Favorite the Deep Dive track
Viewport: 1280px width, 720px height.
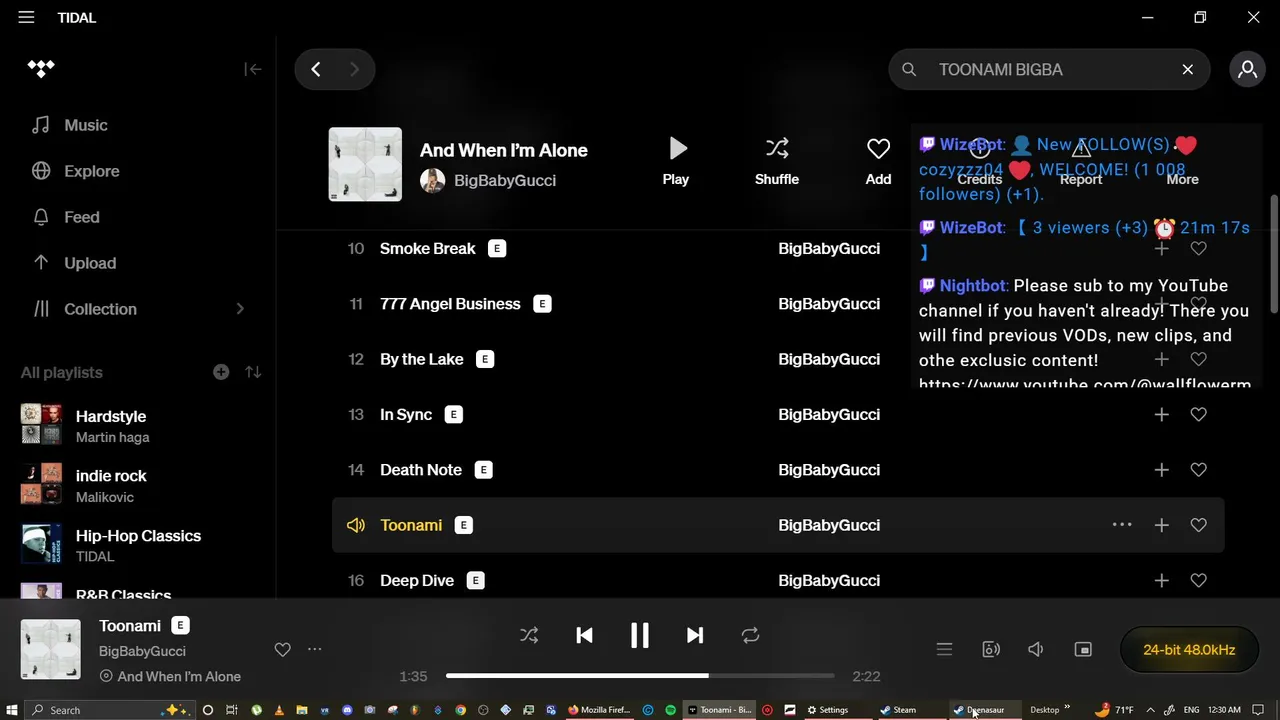(x=1198, y=580)
